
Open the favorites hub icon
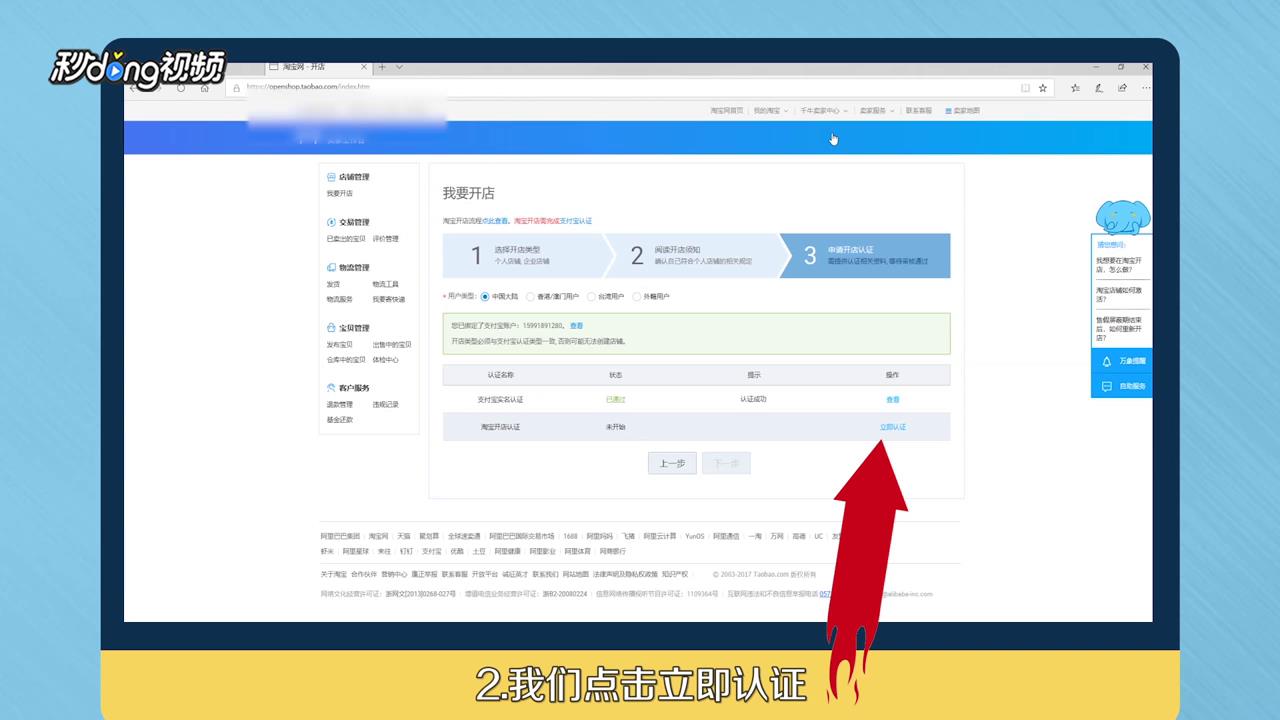pyautogui.click(x=1075, y=88)
